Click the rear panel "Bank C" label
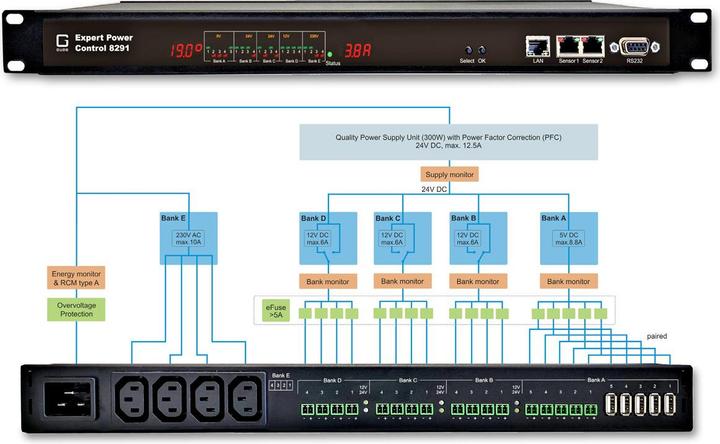This screenshot has height=444, width=720. (x=408, y=381)
